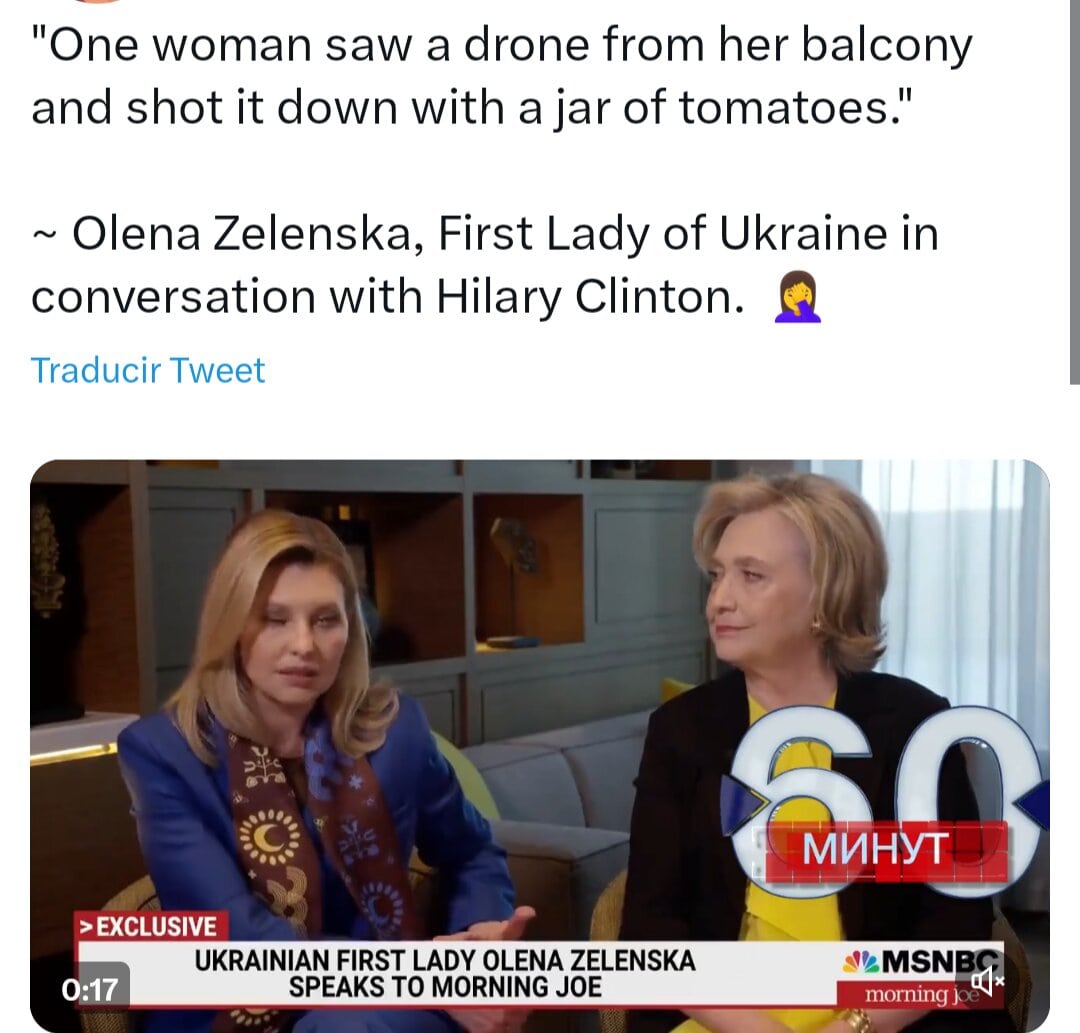Click the quoted drone and tomatoes text
The height and width of the screenshot is (1033, 1080).
[x=501, y=76]
